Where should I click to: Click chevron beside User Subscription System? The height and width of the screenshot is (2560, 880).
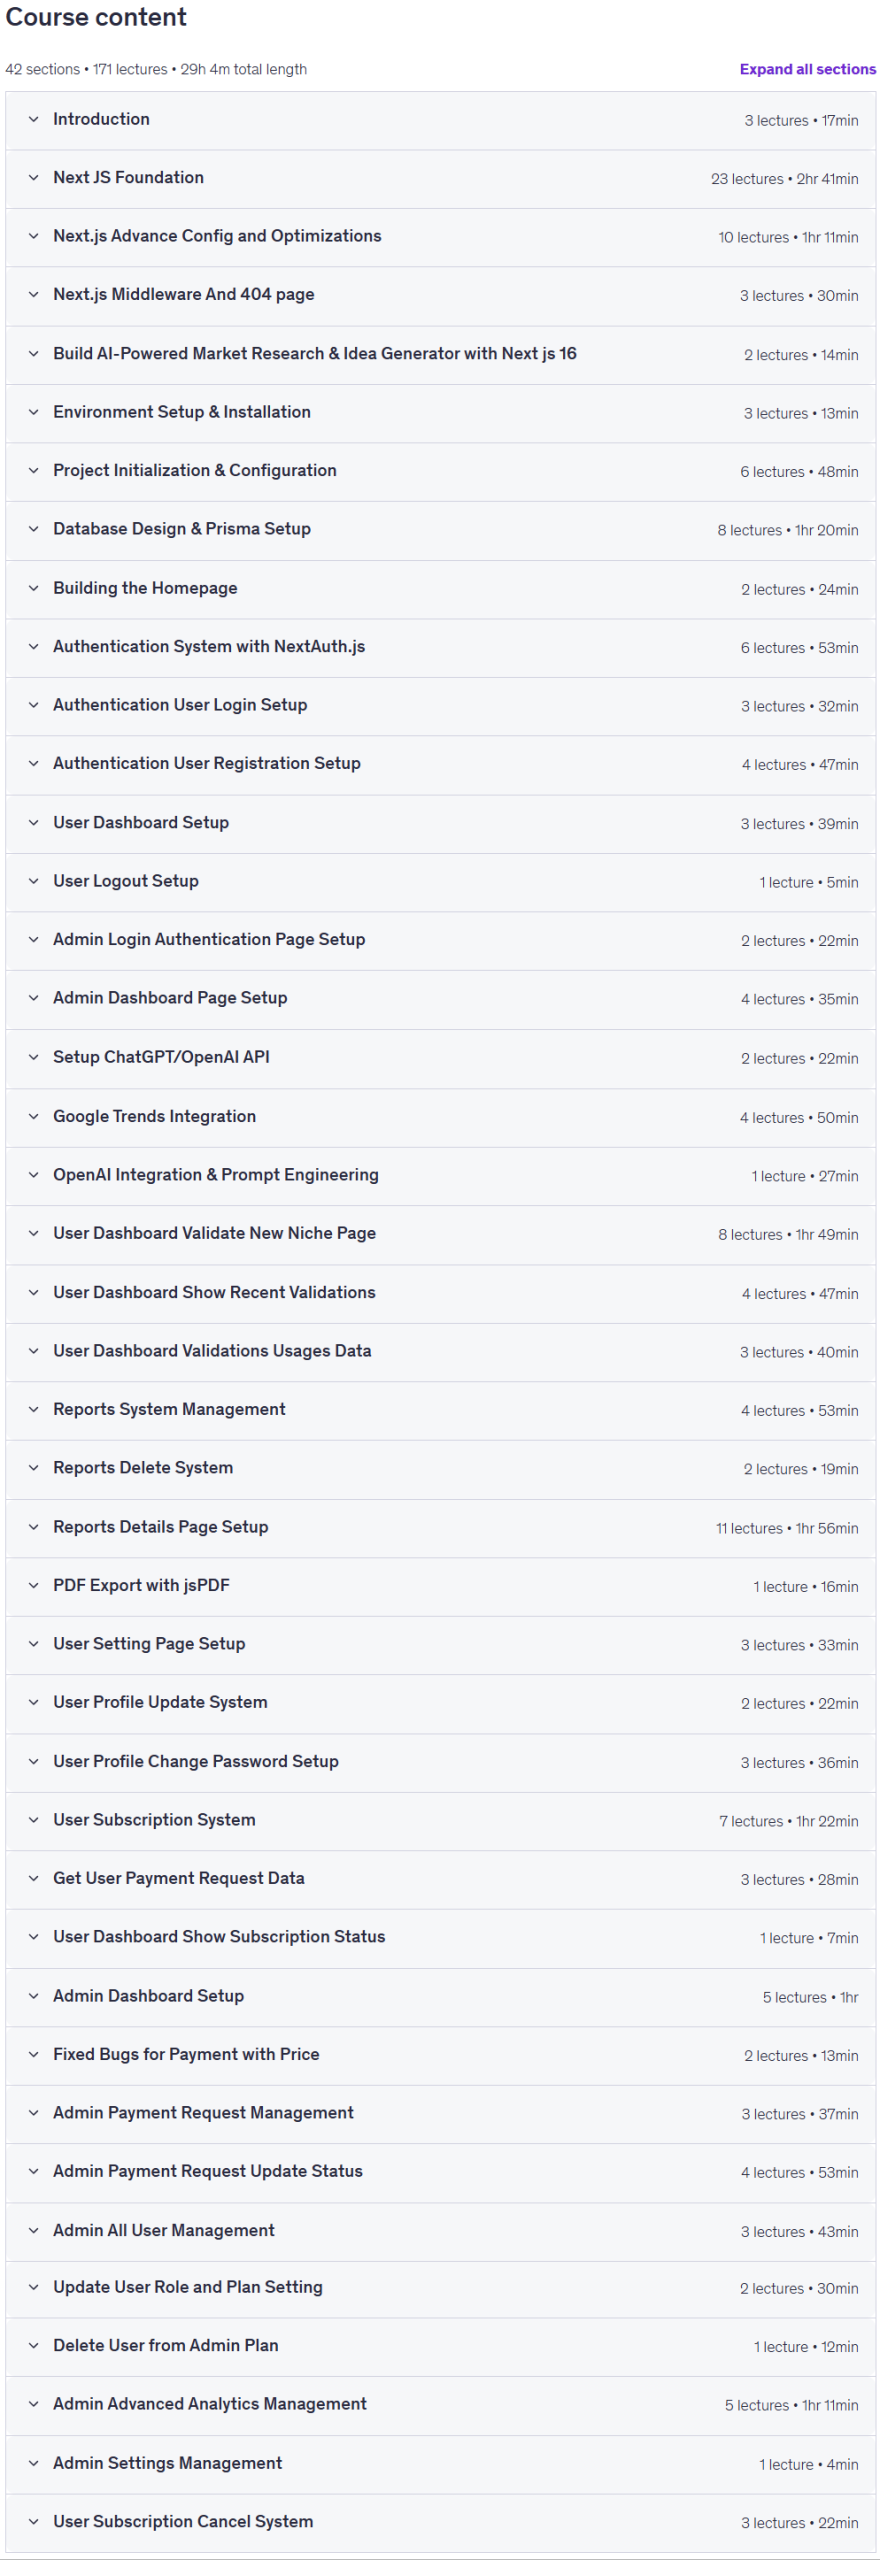[33, 1820]
